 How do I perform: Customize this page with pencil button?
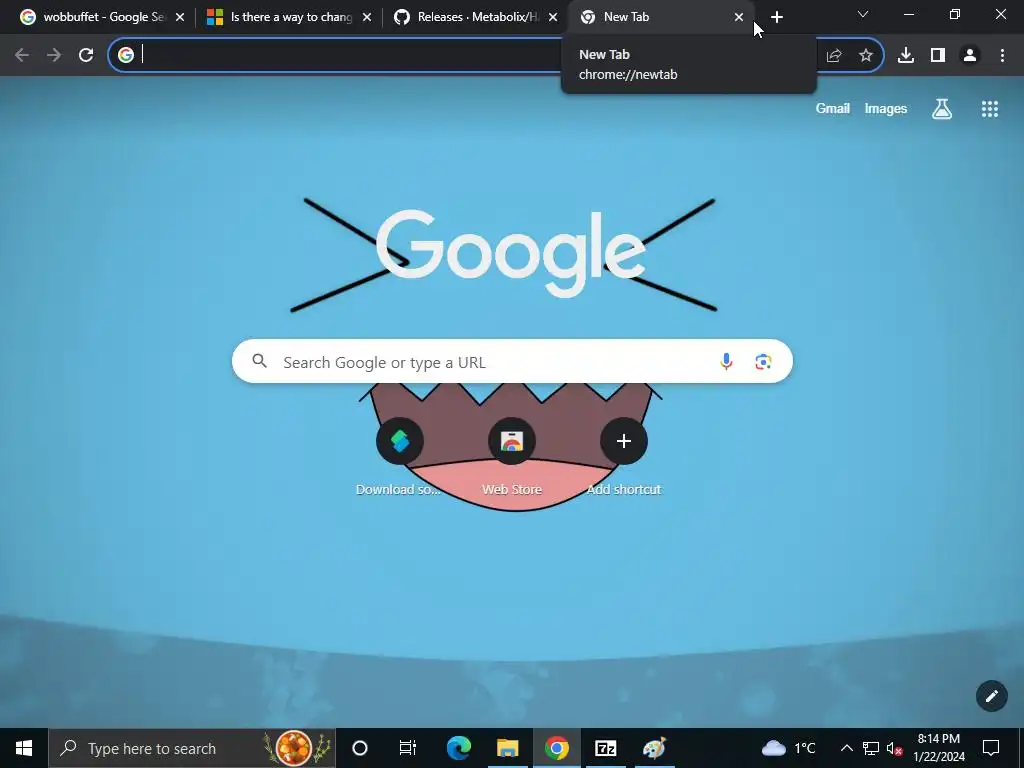click(991, 696)
